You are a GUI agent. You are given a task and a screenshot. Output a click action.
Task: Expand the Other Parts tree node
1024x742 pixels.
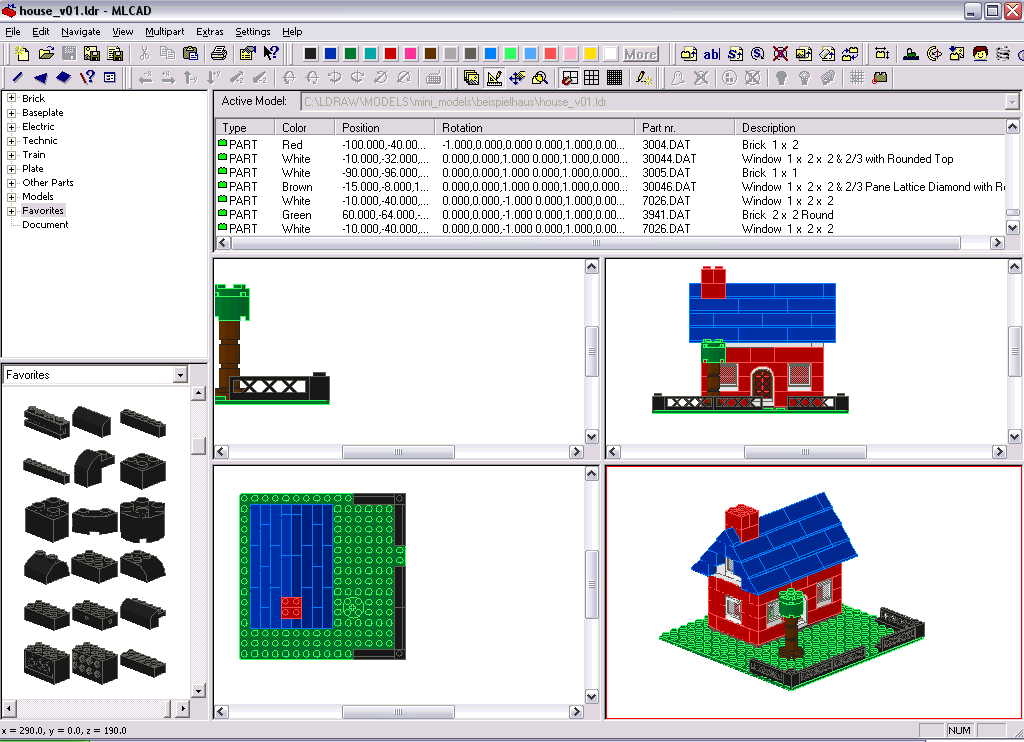(11, 183)
